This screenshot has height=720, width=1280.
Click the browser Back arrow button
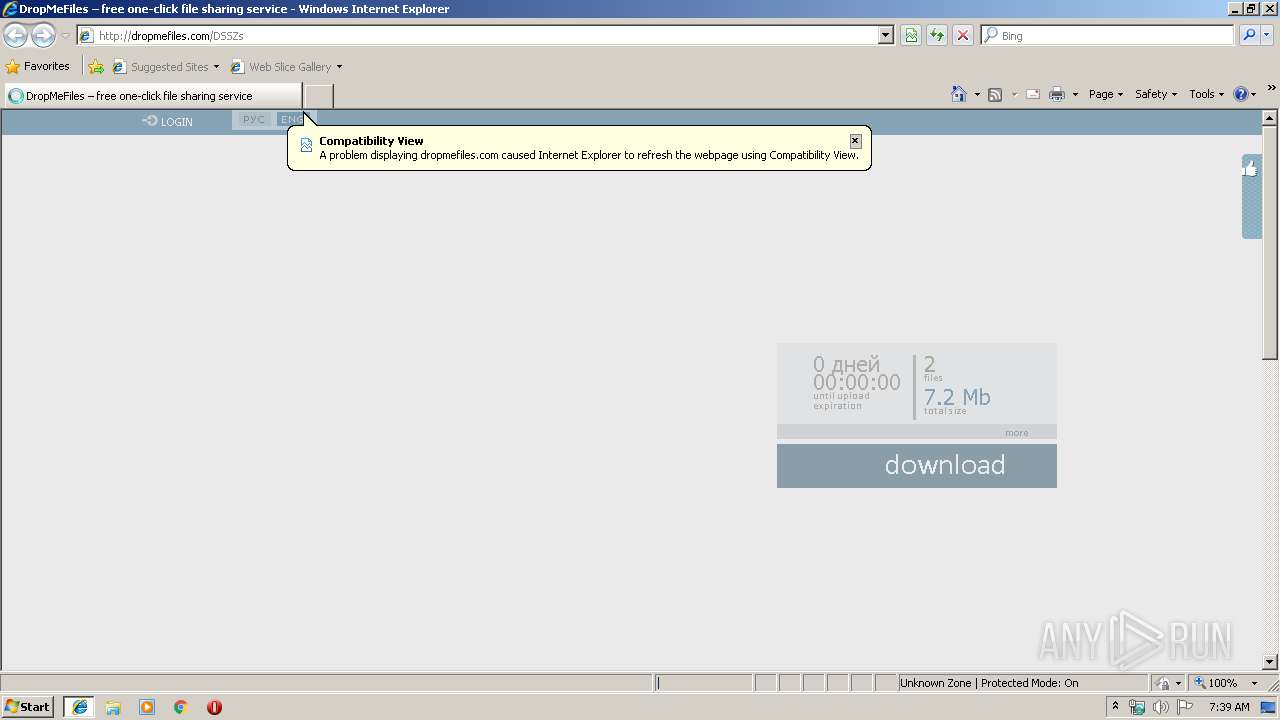(x=15, y=35)
